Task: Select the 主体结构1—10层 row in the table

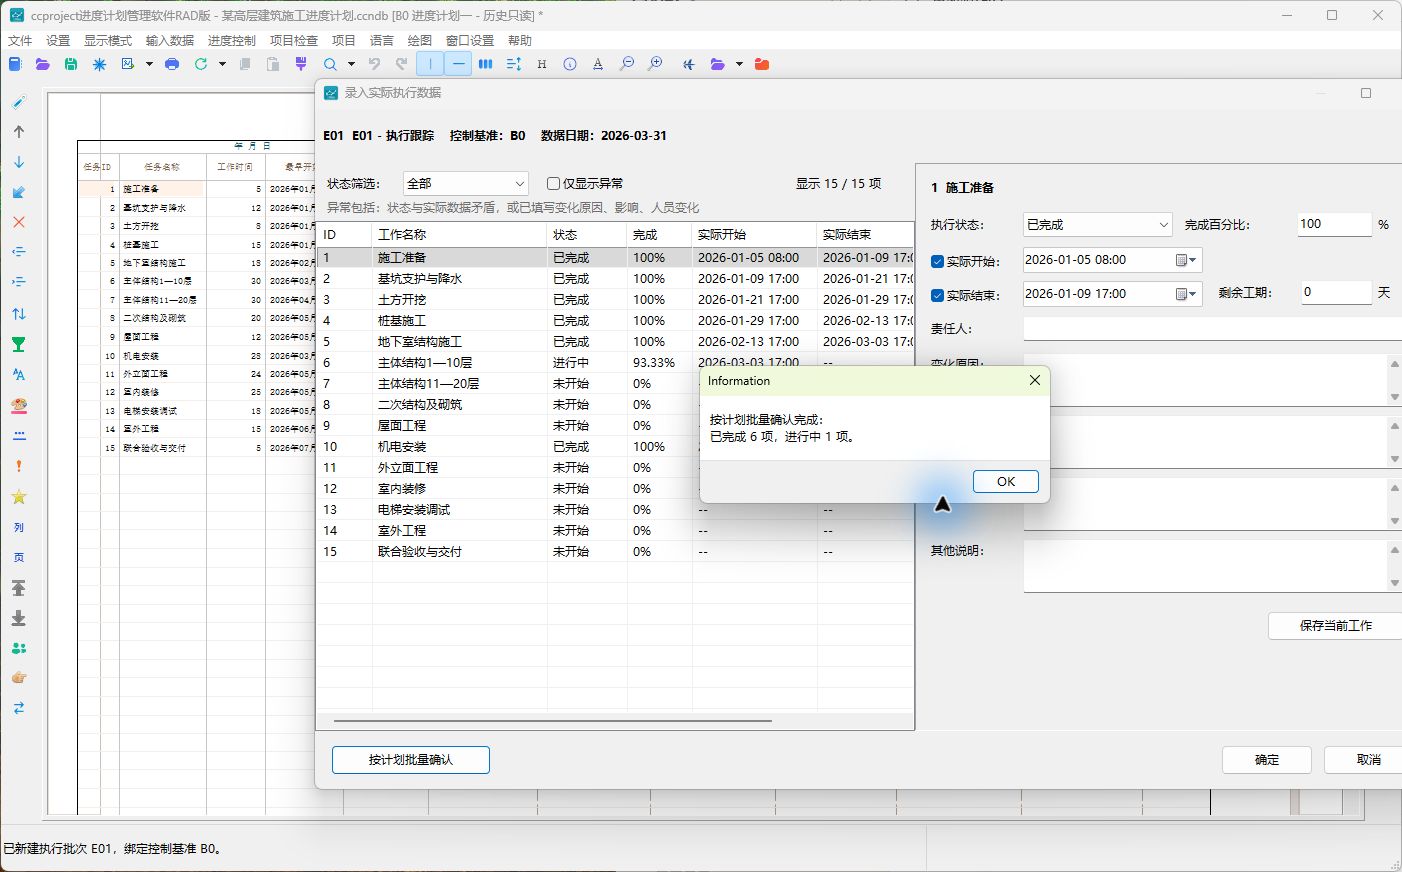Action: click(615, 363)
